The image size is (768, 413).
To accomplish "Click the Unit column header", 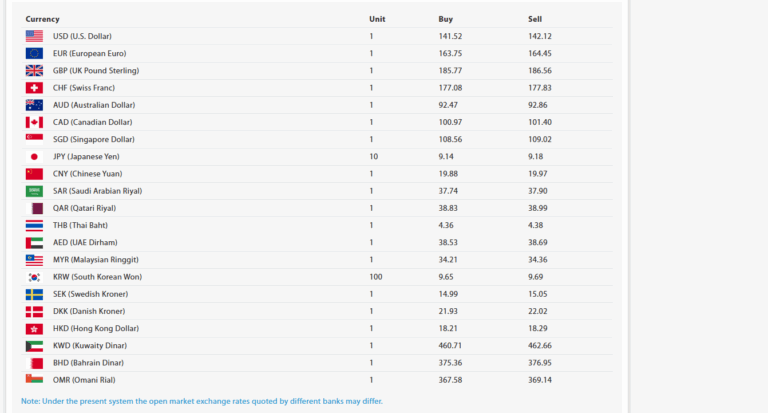I will point(376,19).
